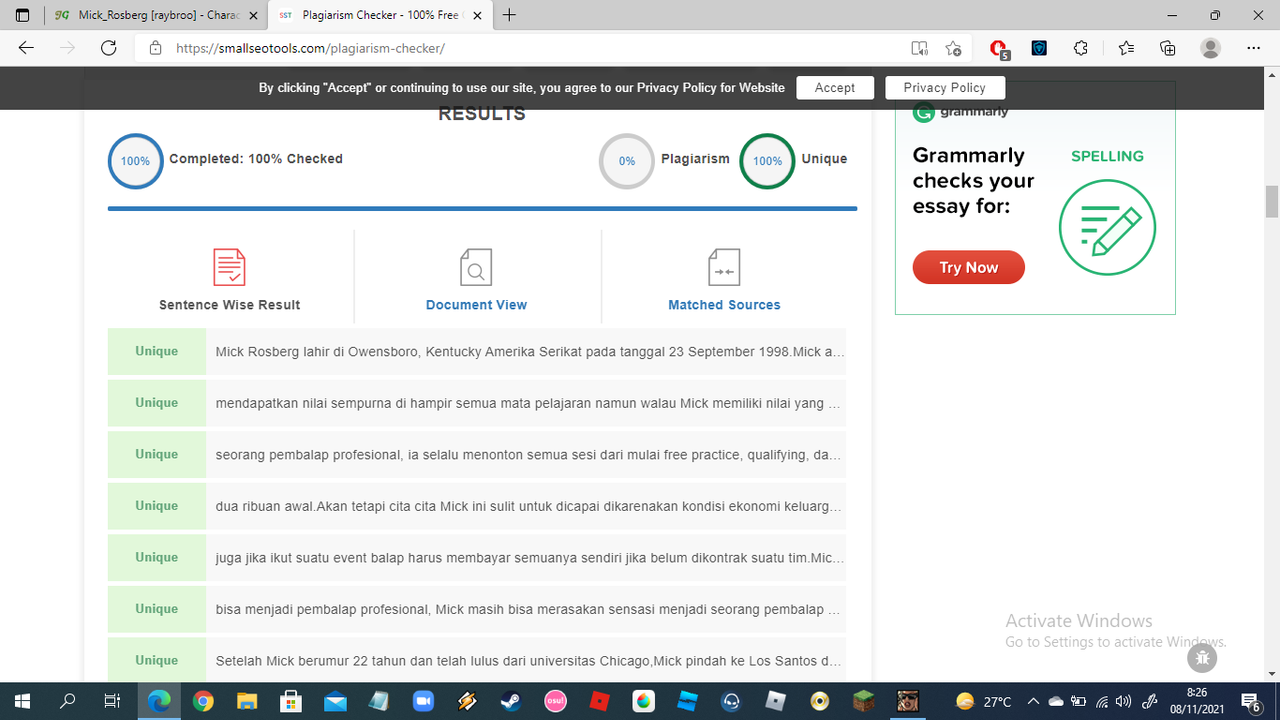Screen dimensions: 1280x720
Task: Open a new browser tab
Action: [510, 15]
